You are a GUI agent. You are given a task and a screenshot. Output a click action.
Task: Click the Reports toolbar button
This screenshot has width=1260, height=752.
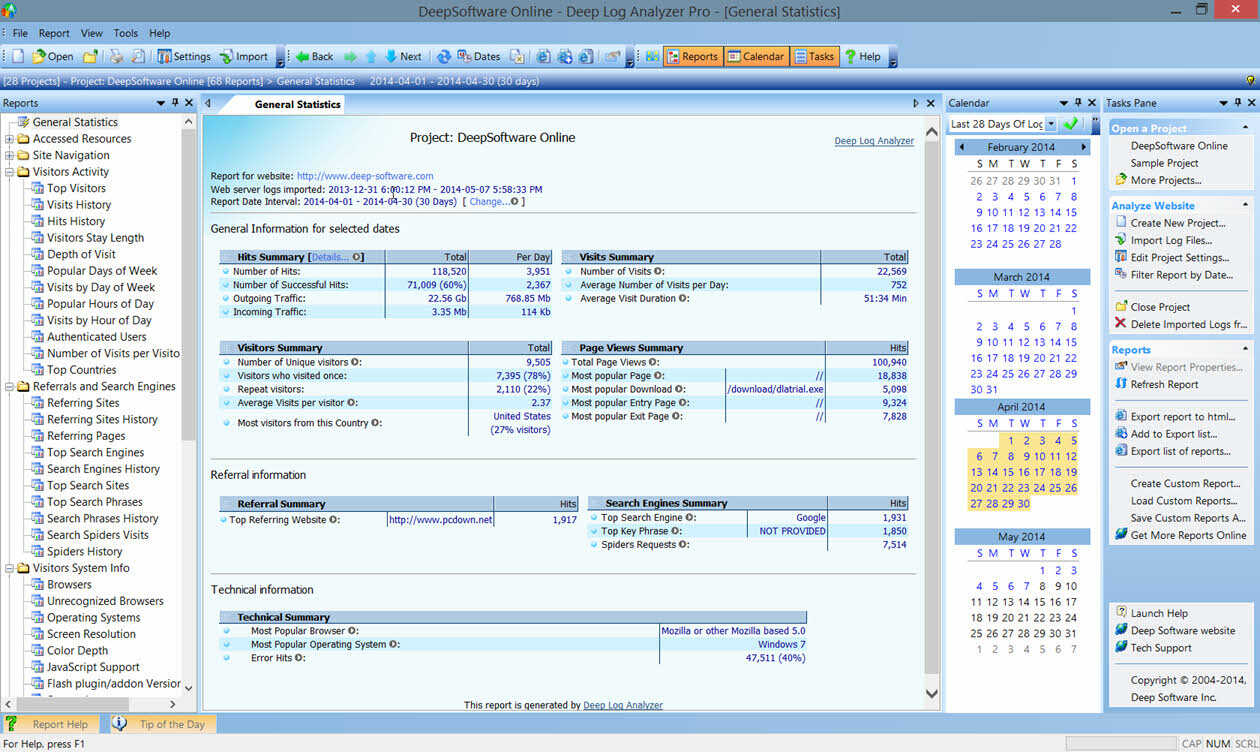[x=693, y=56]
